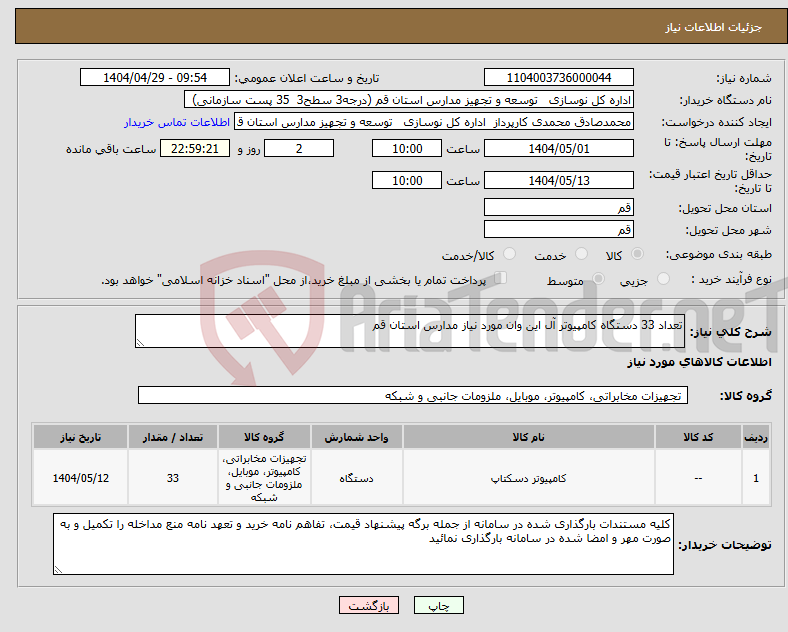Screen dimensions: 788x632
Task: Click the quantity cell showing 33
Action: (173, 478)
